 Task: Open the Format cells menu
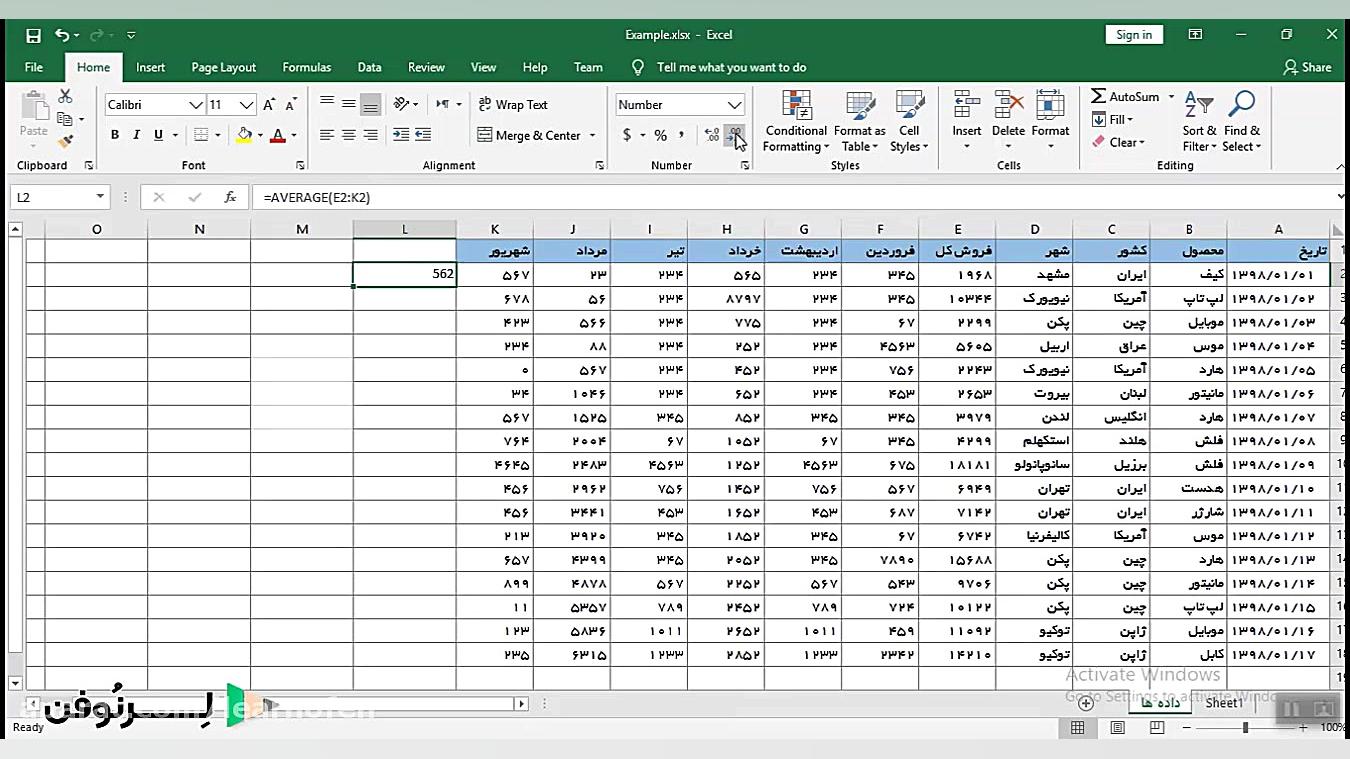tap(1050, 121)
